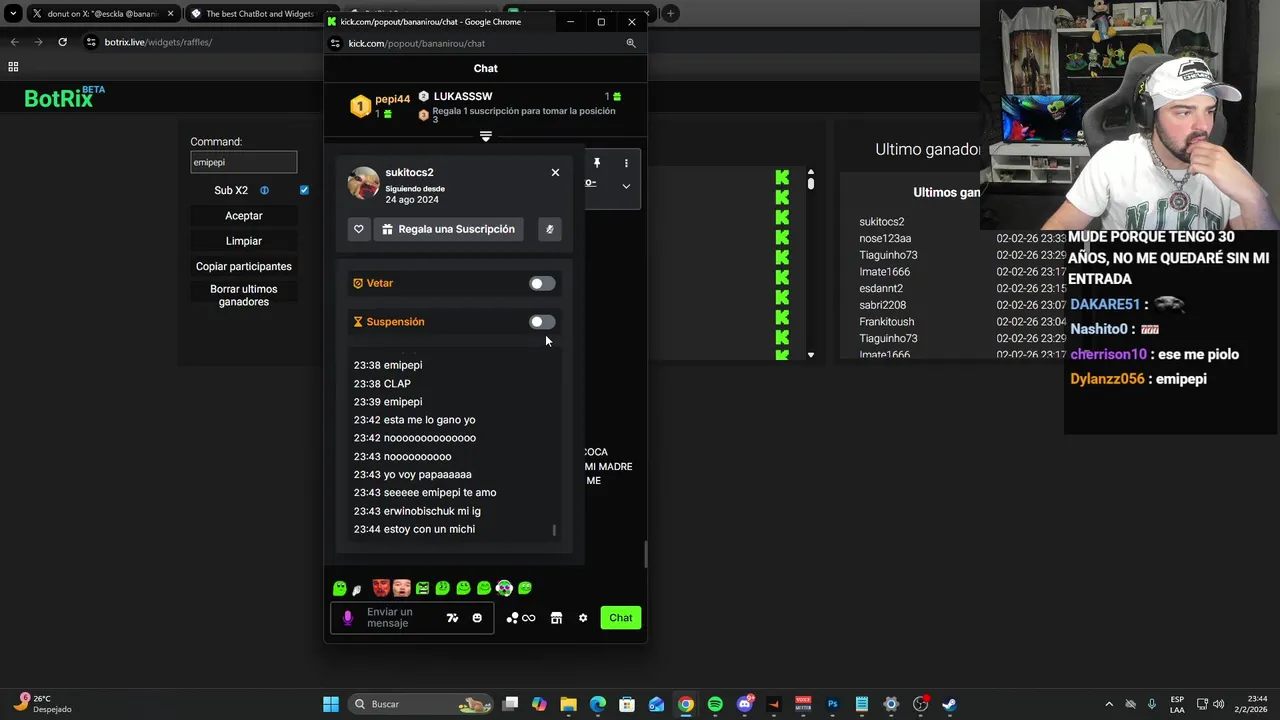Open Discord from the taskbar
The image size is (1280, 720).
745,704
